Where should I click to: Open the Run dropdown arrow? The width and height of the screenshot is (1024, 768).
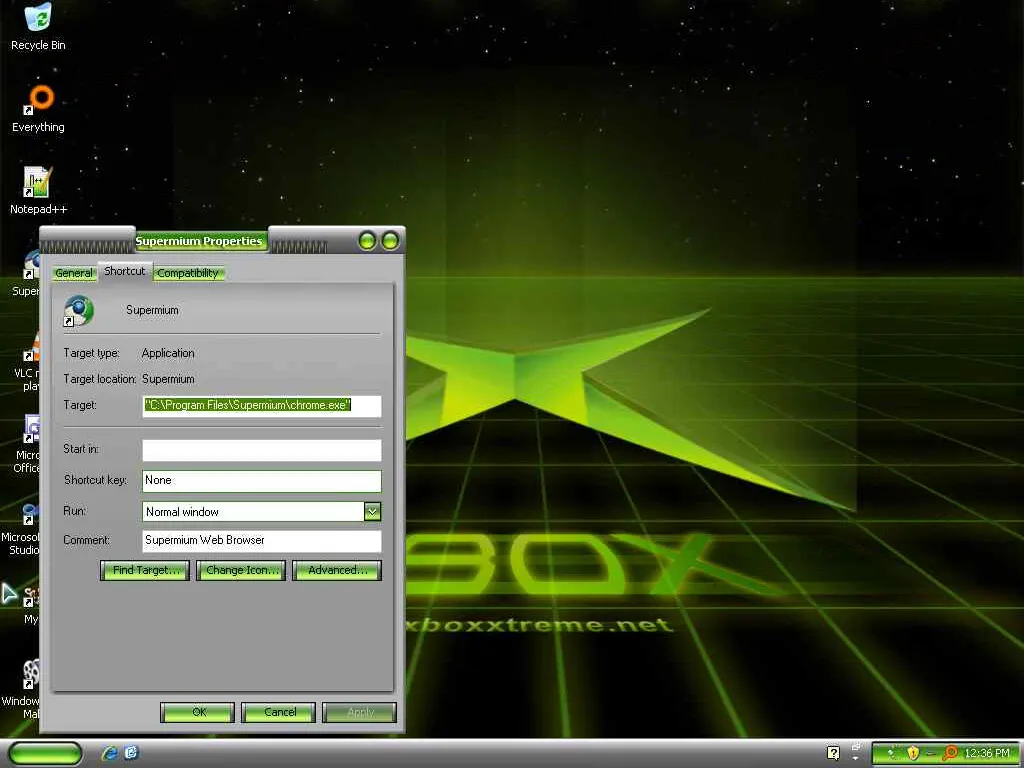372,511
